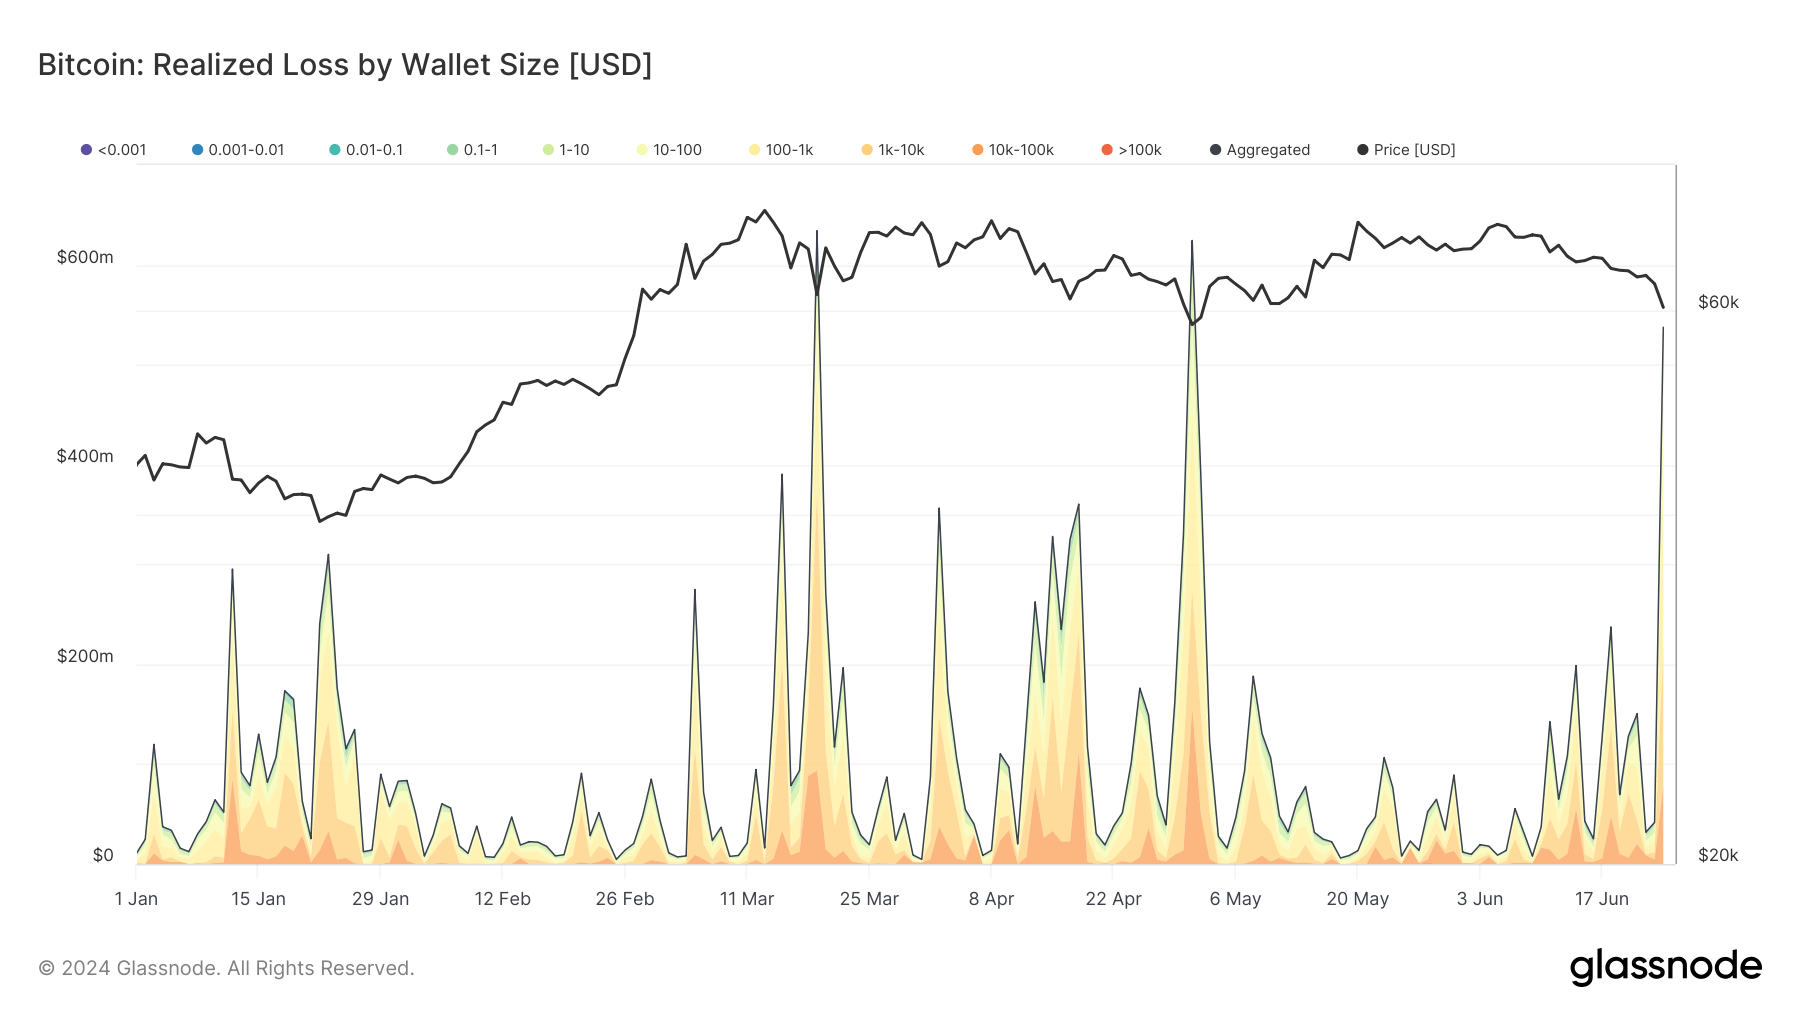Click the 29 Jan date label

click(x=380, y=899)
